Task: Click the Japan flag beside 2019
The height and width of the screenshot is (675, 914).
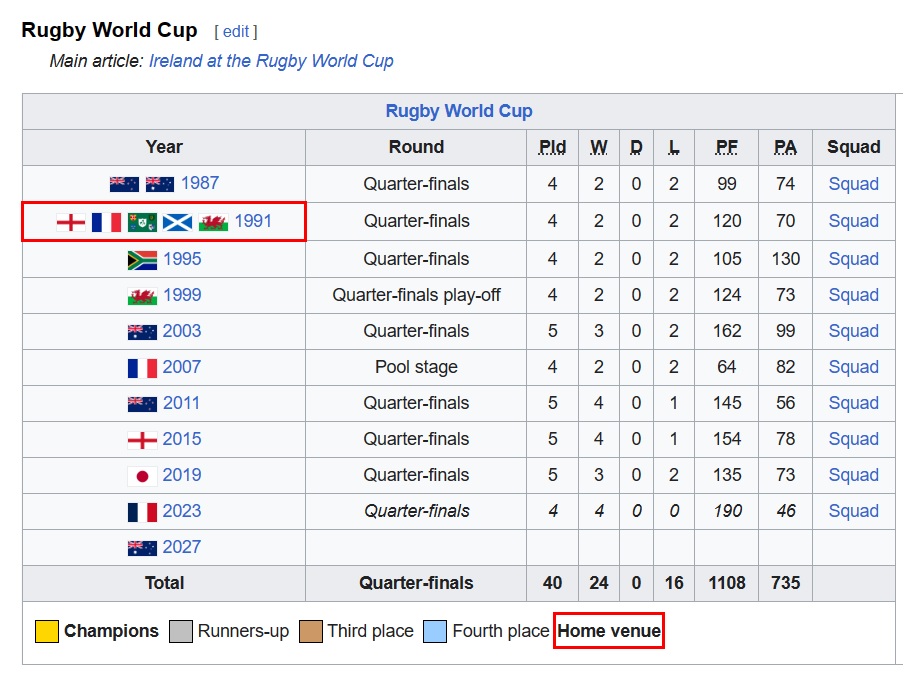Action: pos(143,476)
